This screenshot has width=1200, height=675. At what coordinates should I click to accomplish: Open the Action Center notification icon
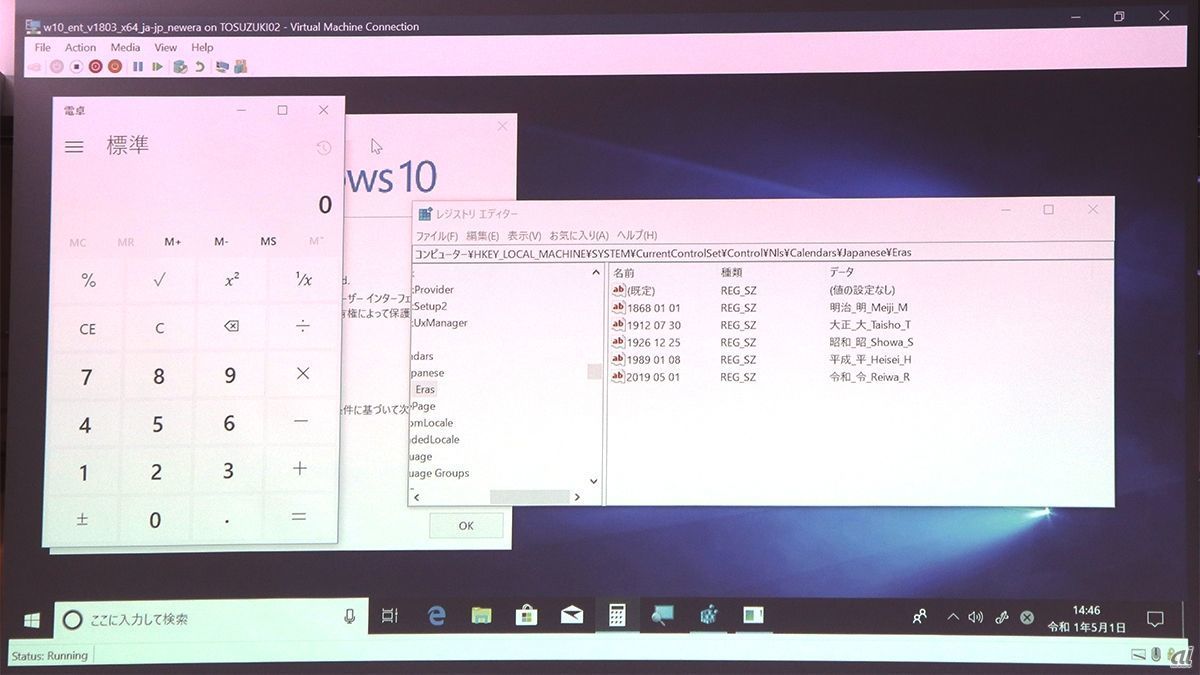tap(1155, 620)
